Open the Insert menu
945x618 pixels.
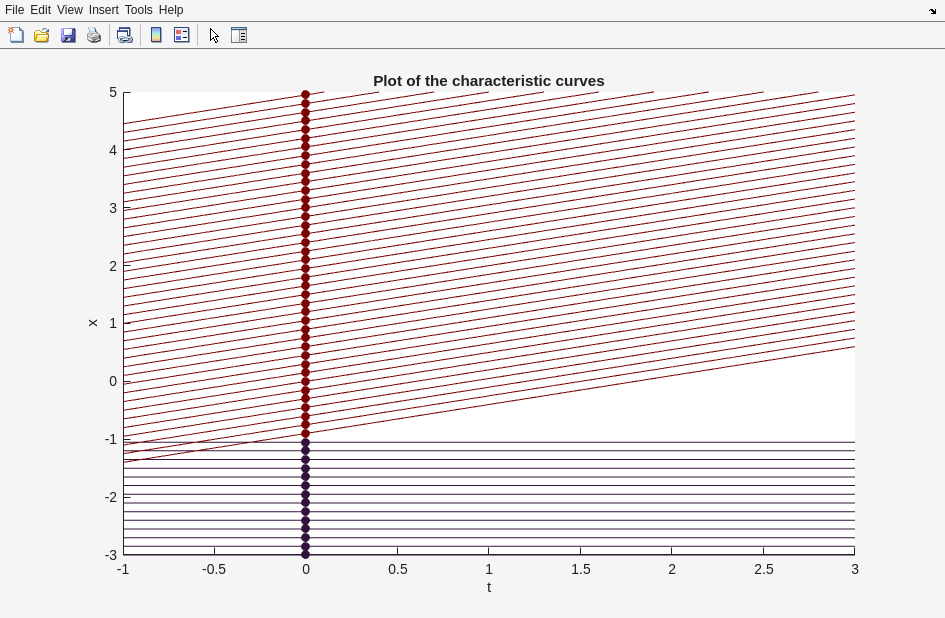103,10
